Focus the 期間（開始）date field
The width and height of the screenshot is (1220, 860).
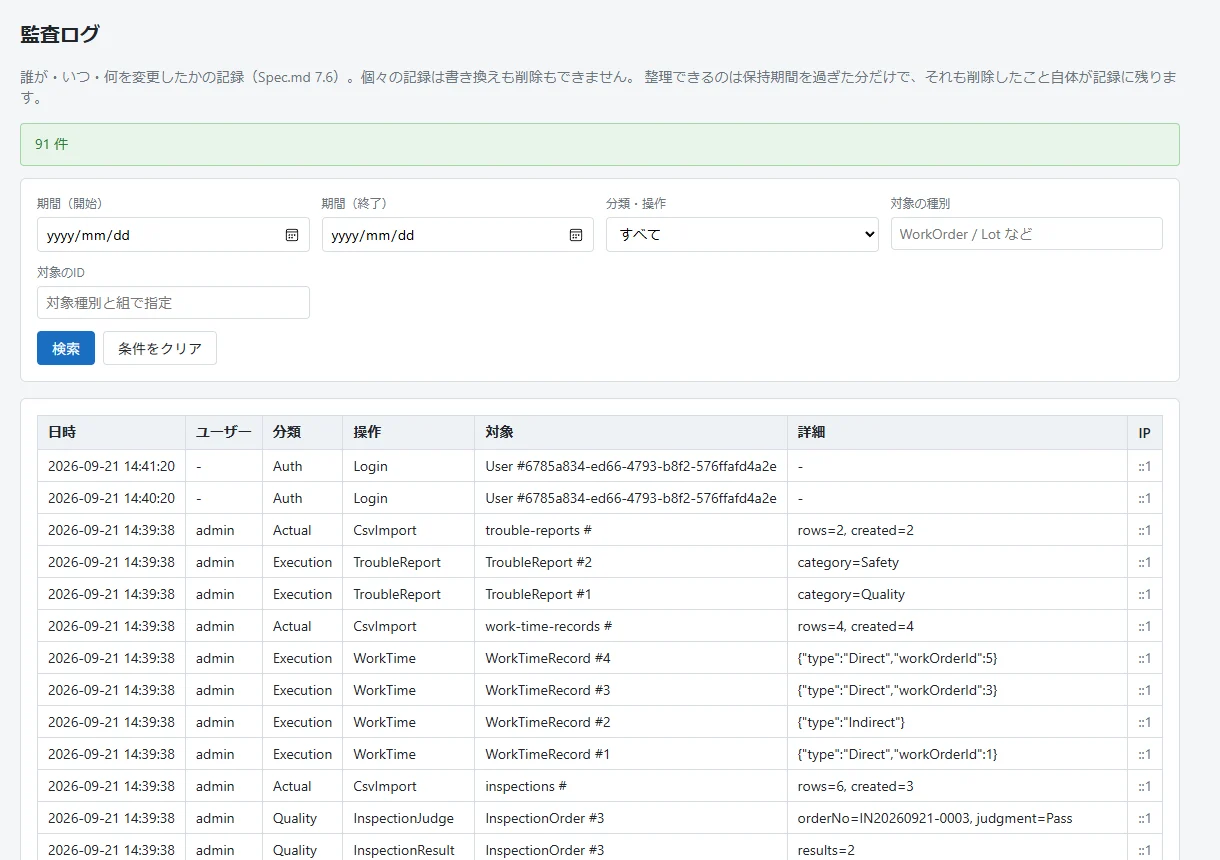[173, 235]
